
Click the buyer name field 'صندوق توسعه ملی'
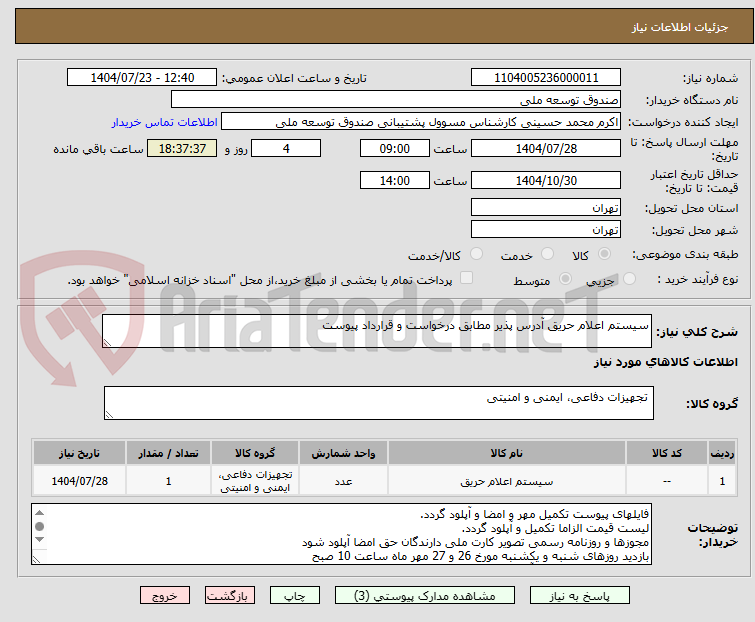(x=396, y=100)
